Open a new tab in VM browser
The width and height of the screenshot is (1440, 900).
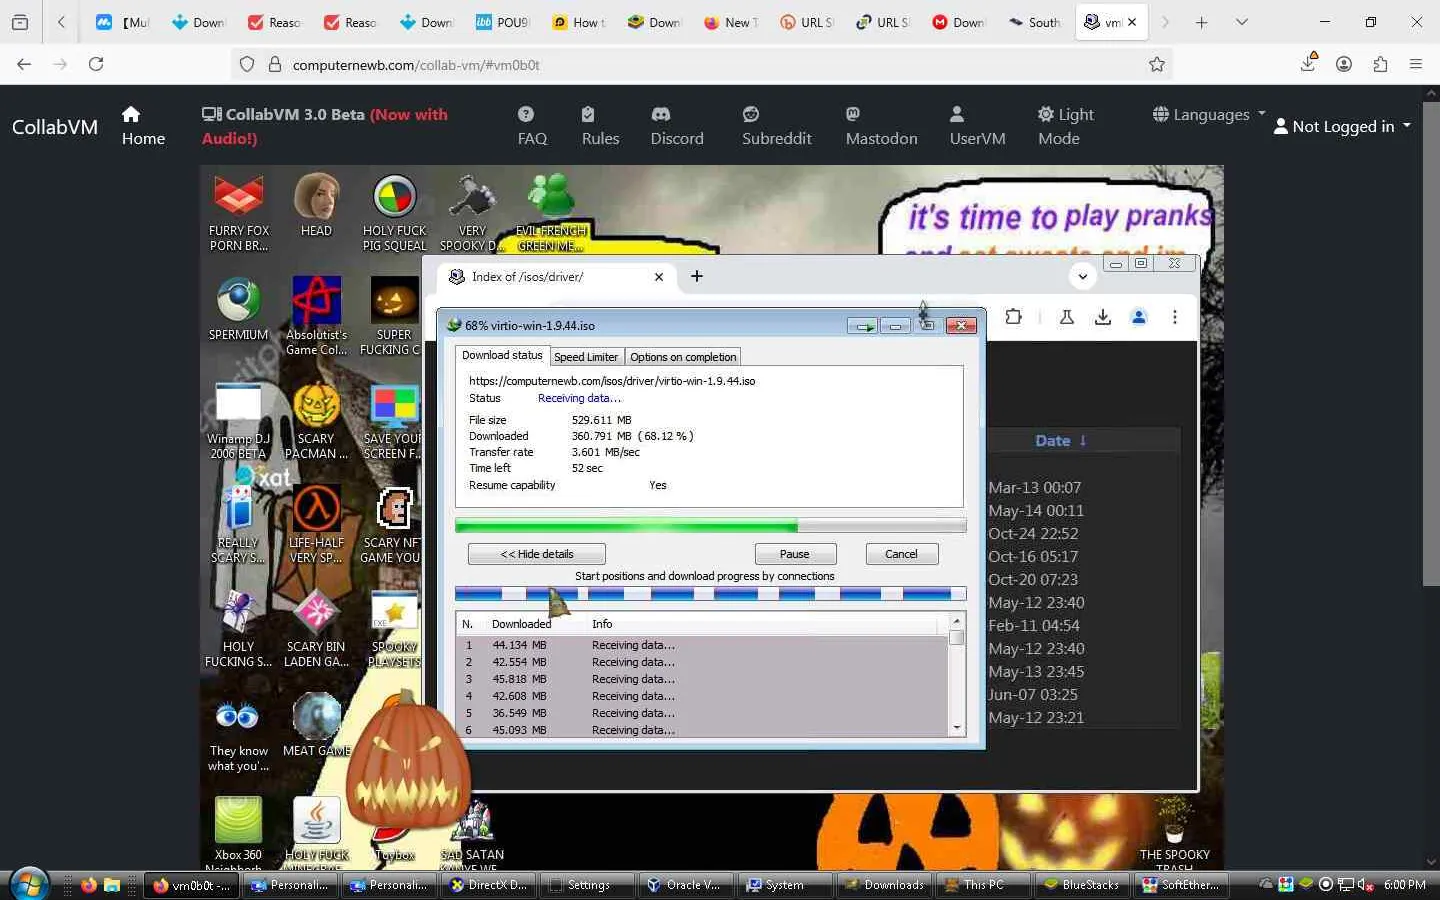pos(697,277)
